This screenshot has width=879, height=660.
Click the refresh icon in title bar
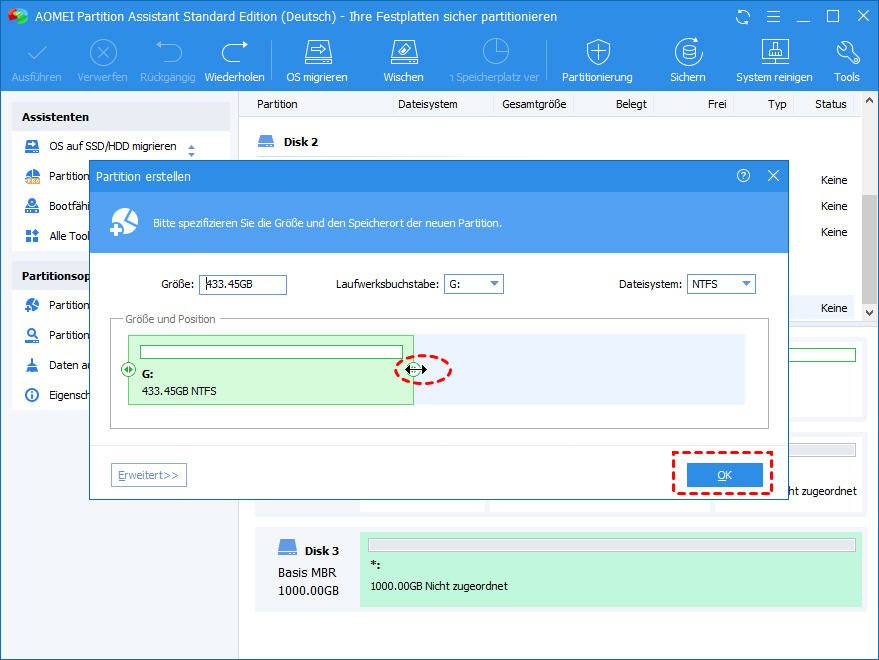(743, 17)
